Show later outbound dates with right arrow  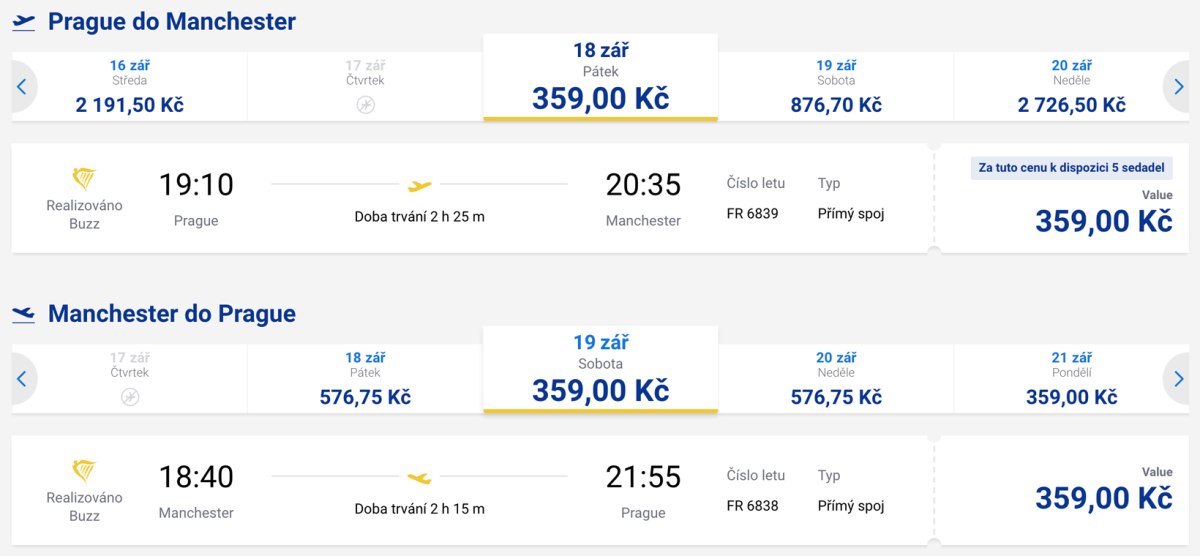[x=1179, y=87]
